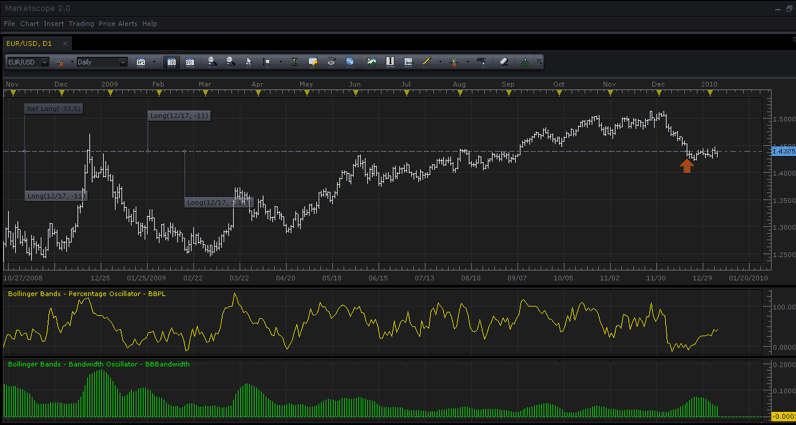
Task: Click the yellow marker under Feb
Action: [x=159, y=93]
